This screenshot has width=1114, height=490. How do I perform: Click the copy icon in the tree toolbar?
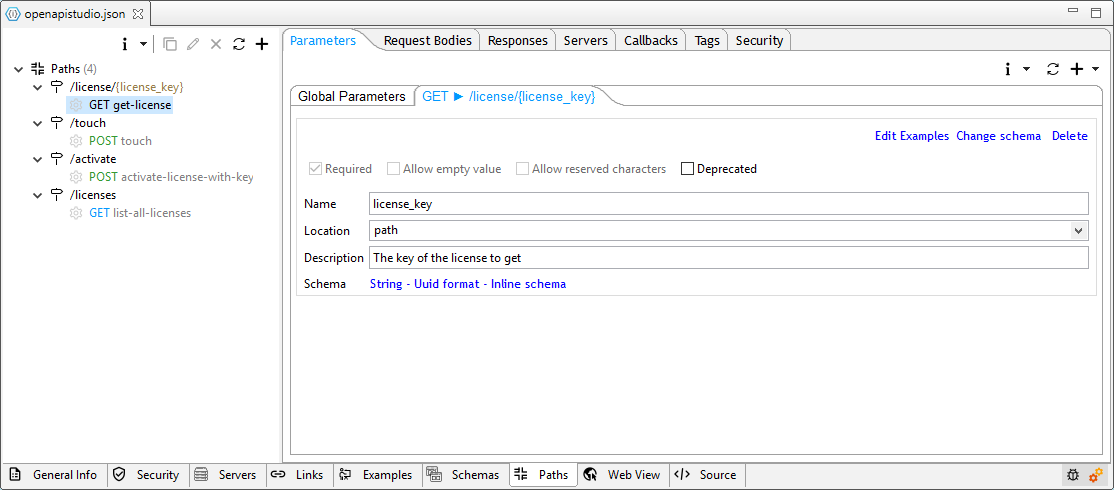pos(170,44)
